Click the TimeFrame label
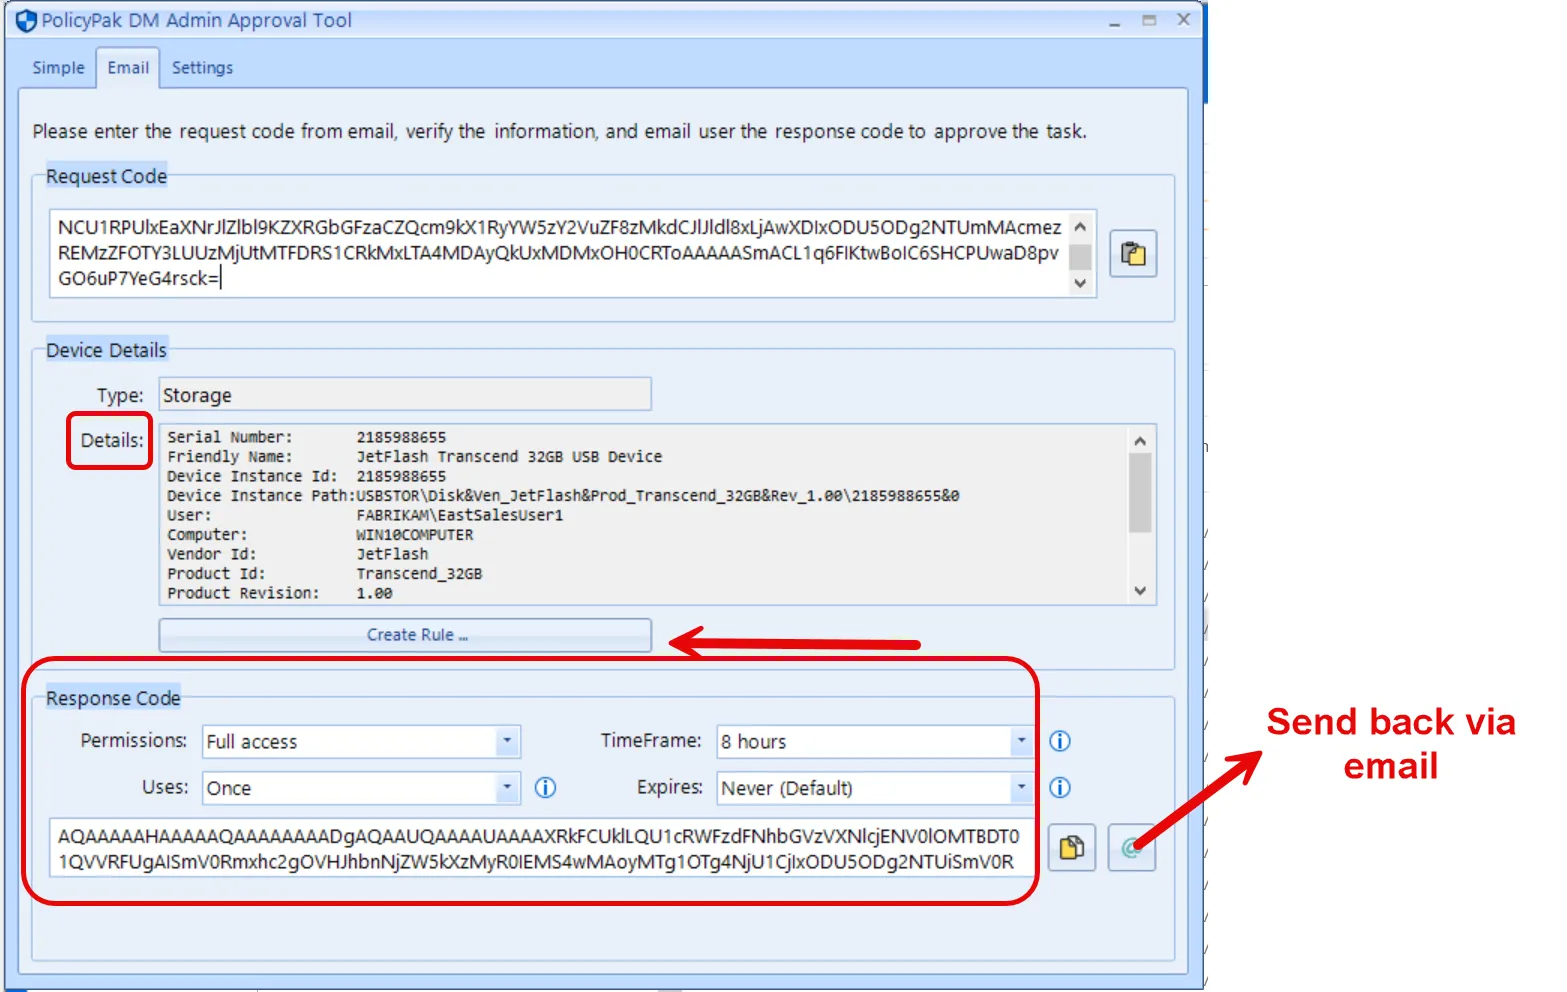The height and width of the screenshot is (992, 1567). (x=651, y=740)
